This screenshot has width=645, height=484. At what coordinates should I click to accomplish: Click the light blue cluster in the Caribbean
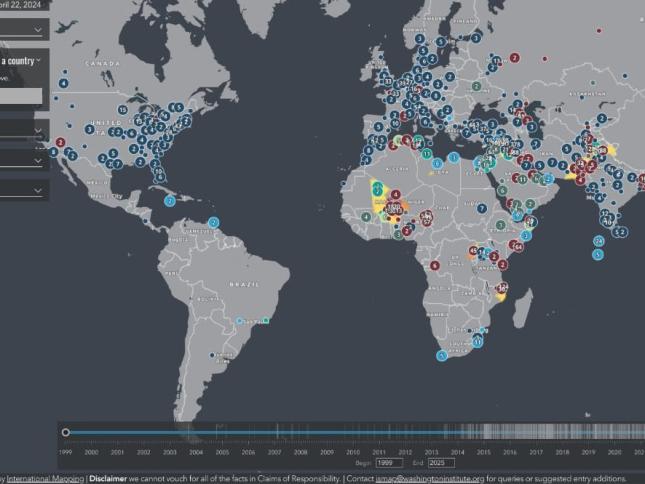pos(170,201)
